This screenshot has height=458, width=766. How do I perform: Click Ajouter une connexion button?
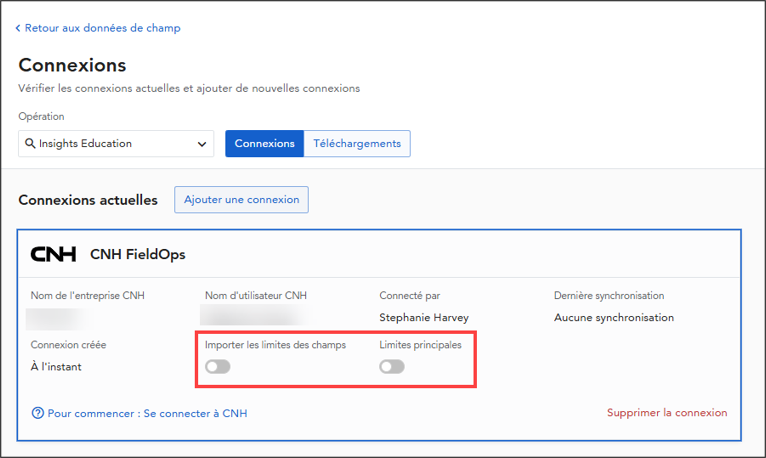(x=241, y=200)
